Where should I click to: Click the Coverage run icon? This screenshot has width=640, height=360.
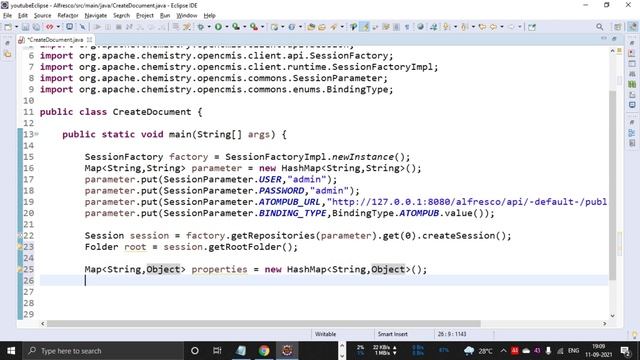point(236,27)
